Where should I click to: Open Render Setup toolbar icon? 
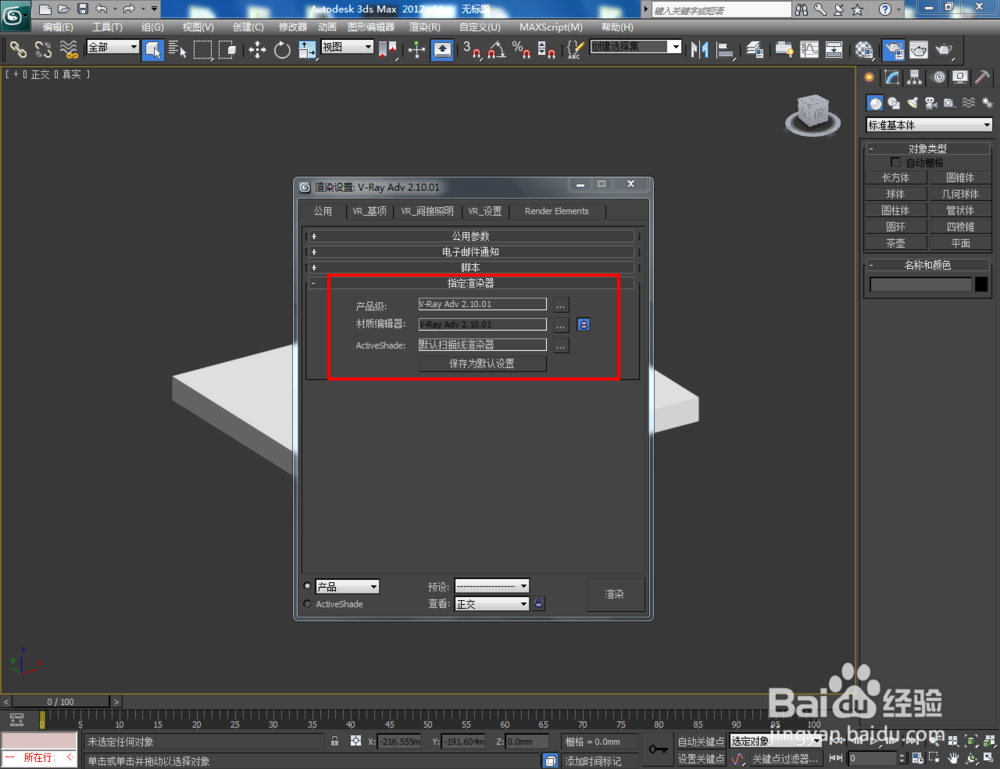coord(893,49)
